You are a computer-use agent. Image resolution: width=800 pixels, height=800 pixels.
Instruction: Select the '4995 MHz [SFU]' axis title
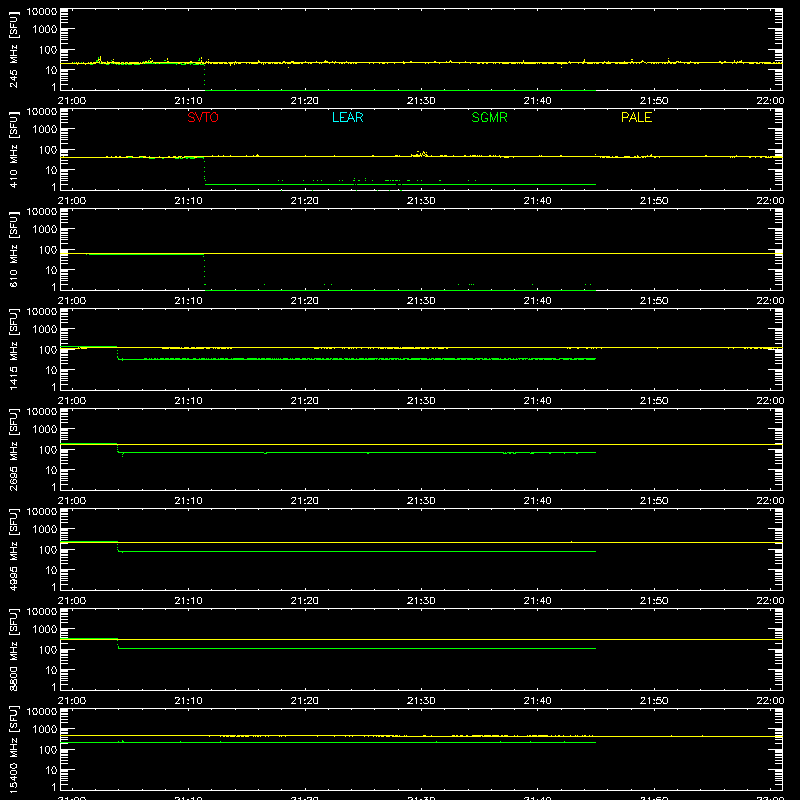[14, 549]
